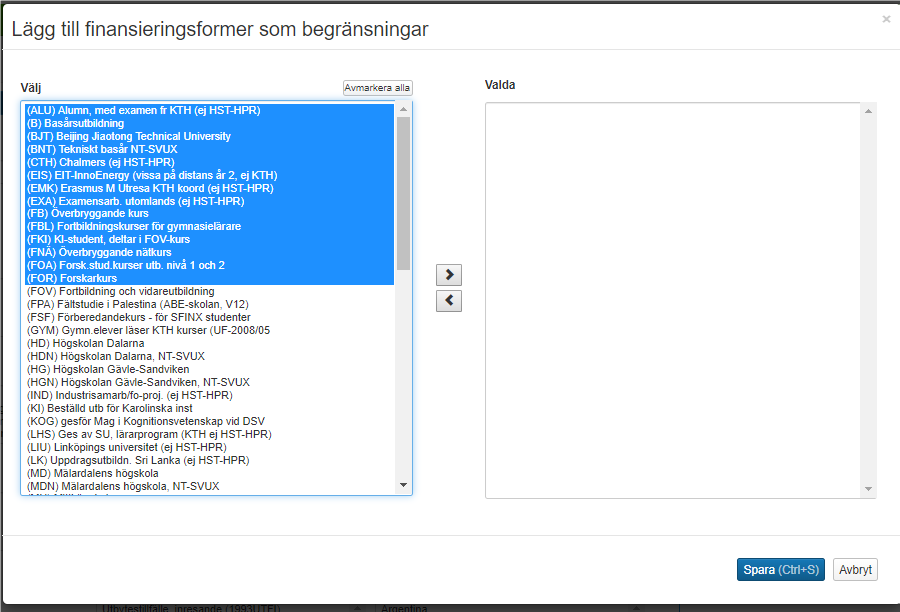Click the left arrow to remove items
This screenshot has height=612, width=900.
click(x=449, y=301)
